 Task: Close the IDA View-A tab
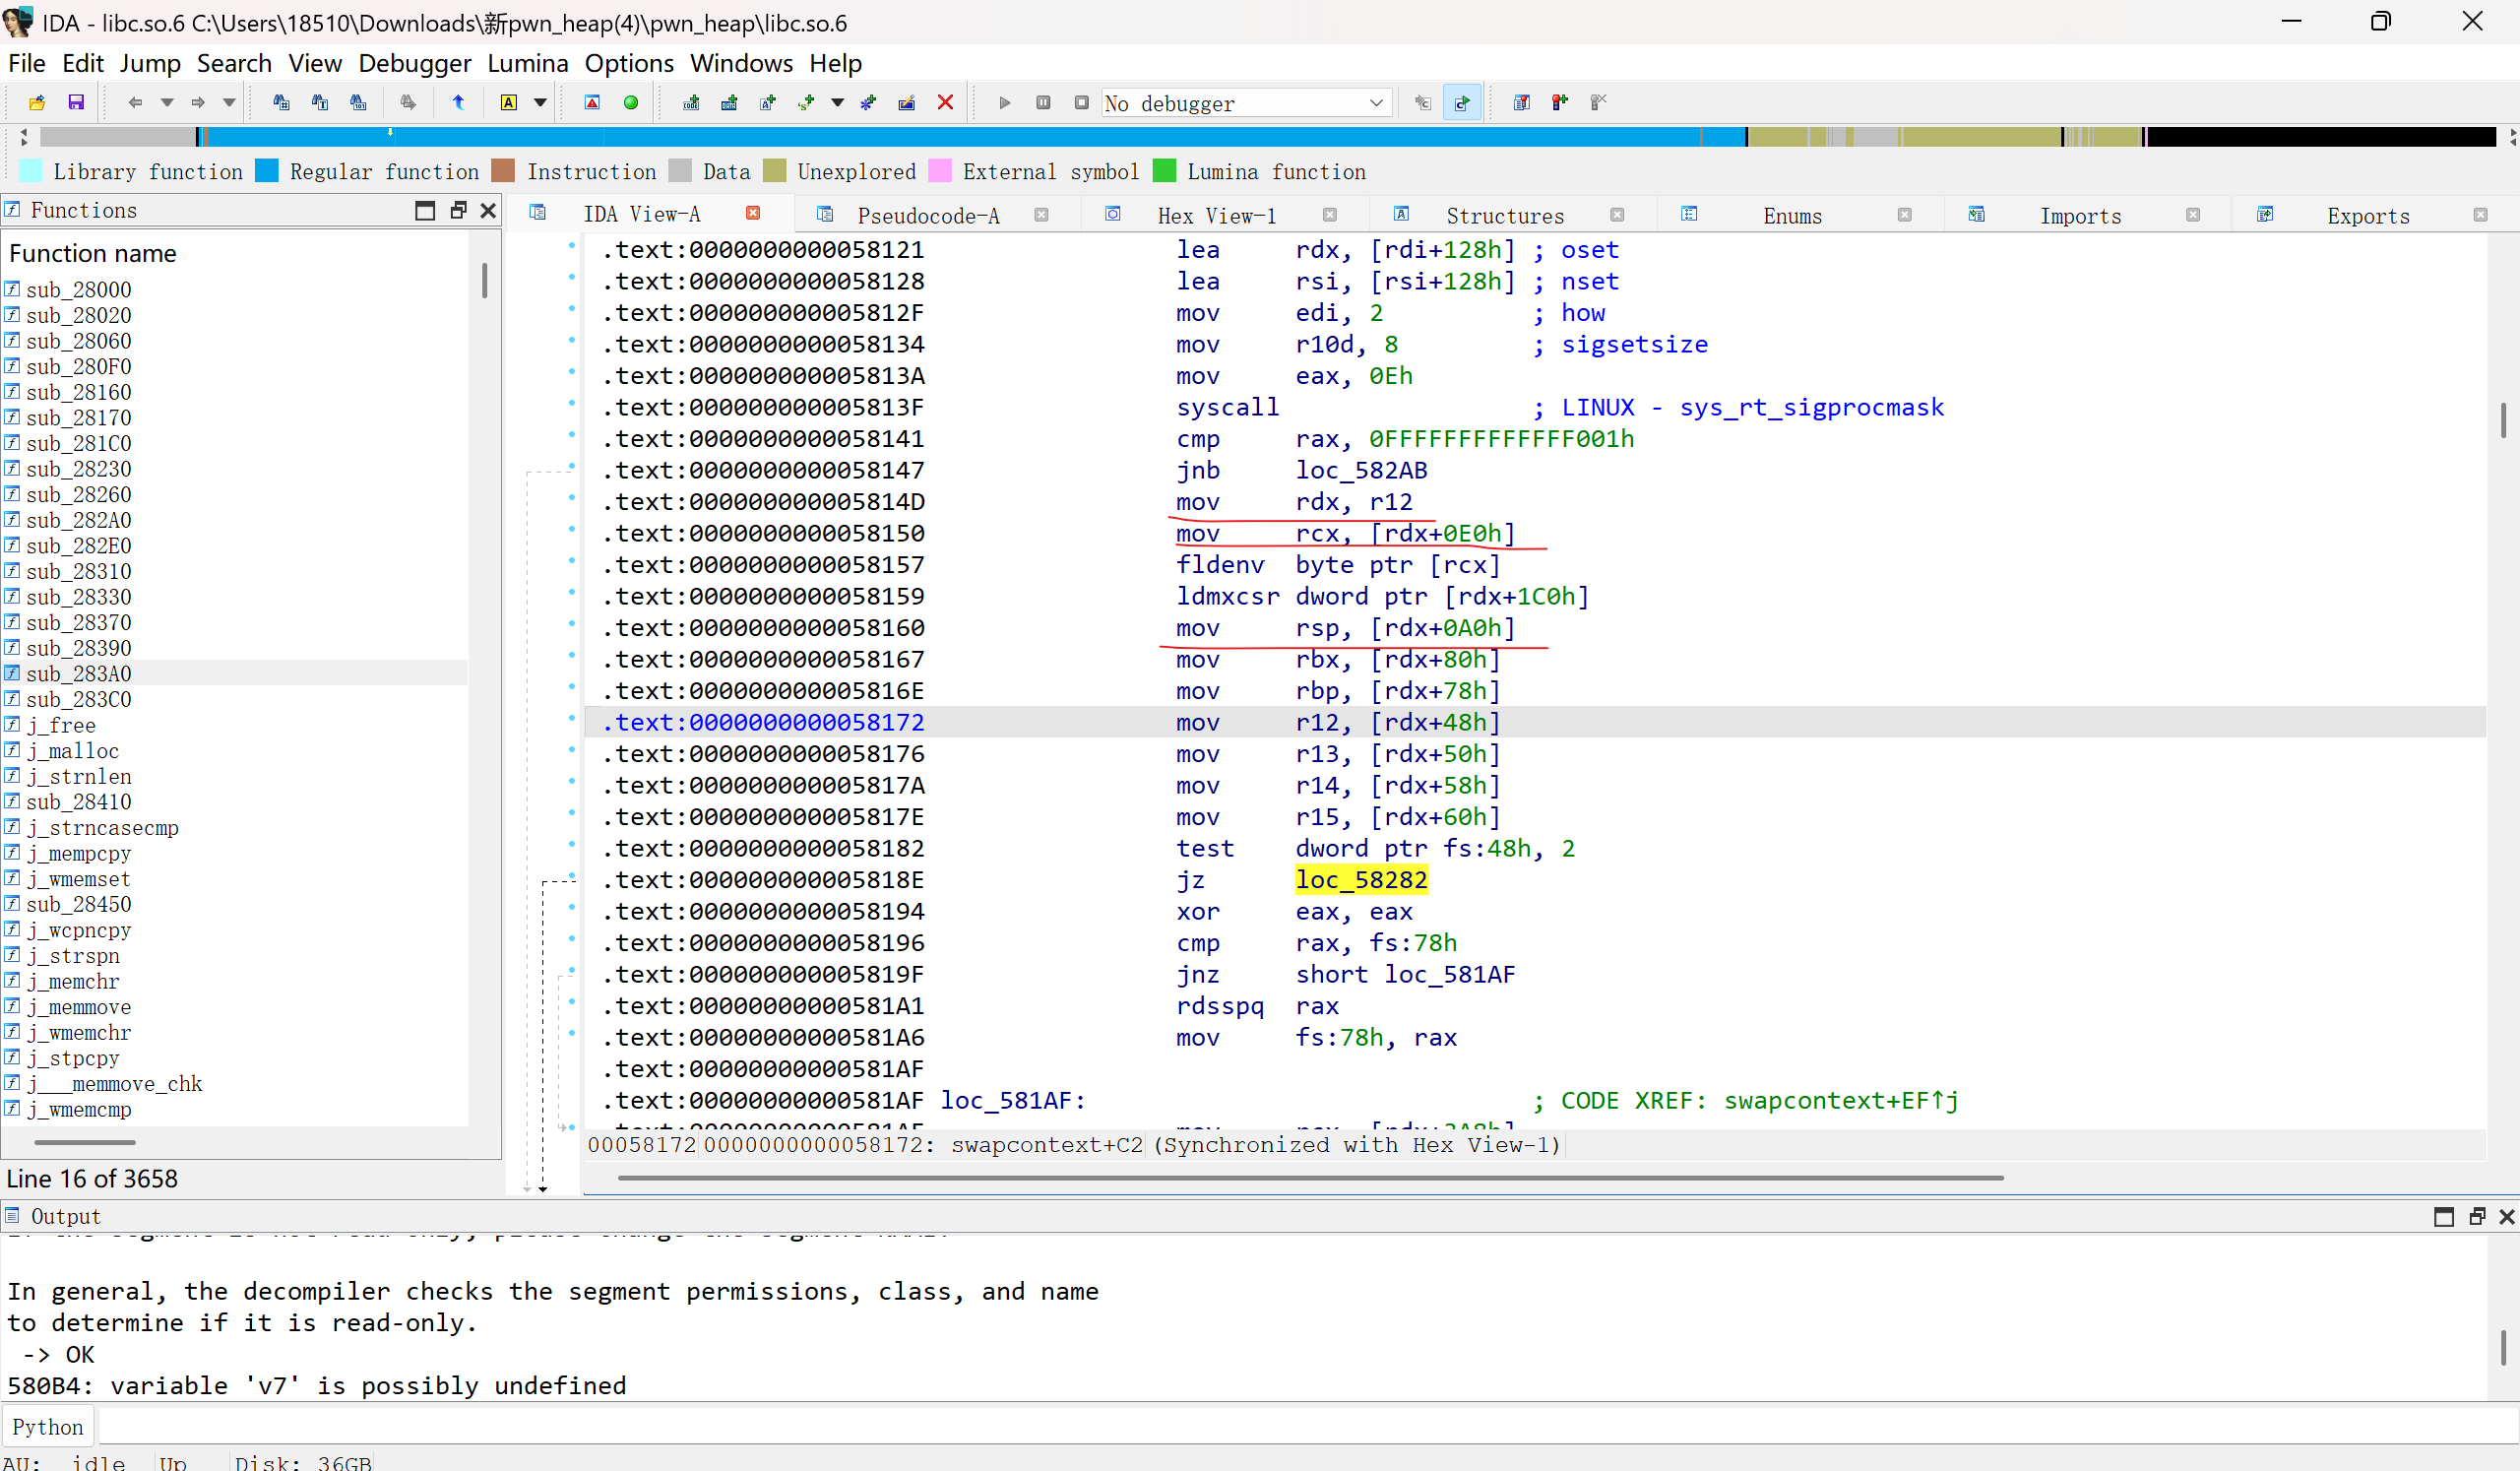[x=754, y=213]
